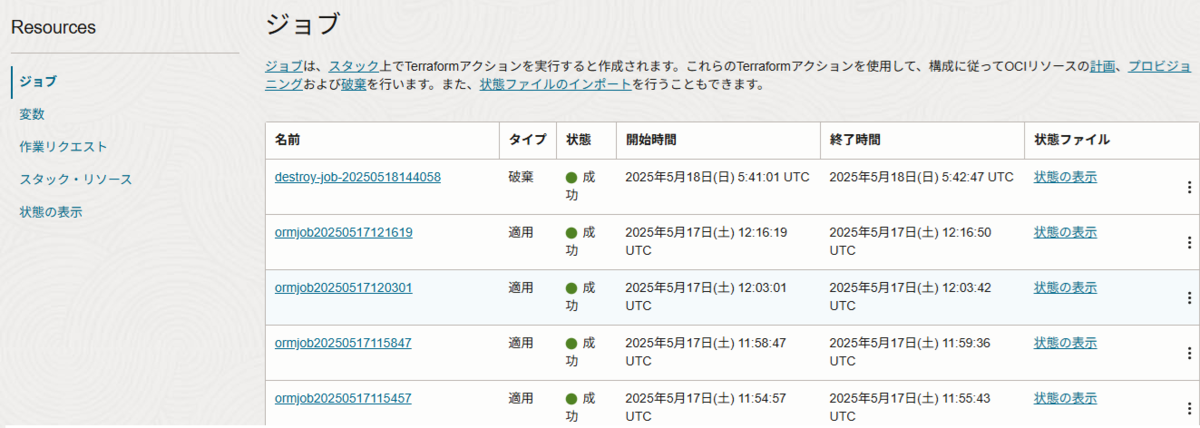Screen dimensions: 1200x428
Task: Click the 状態 column header
Action: [578, 140]
